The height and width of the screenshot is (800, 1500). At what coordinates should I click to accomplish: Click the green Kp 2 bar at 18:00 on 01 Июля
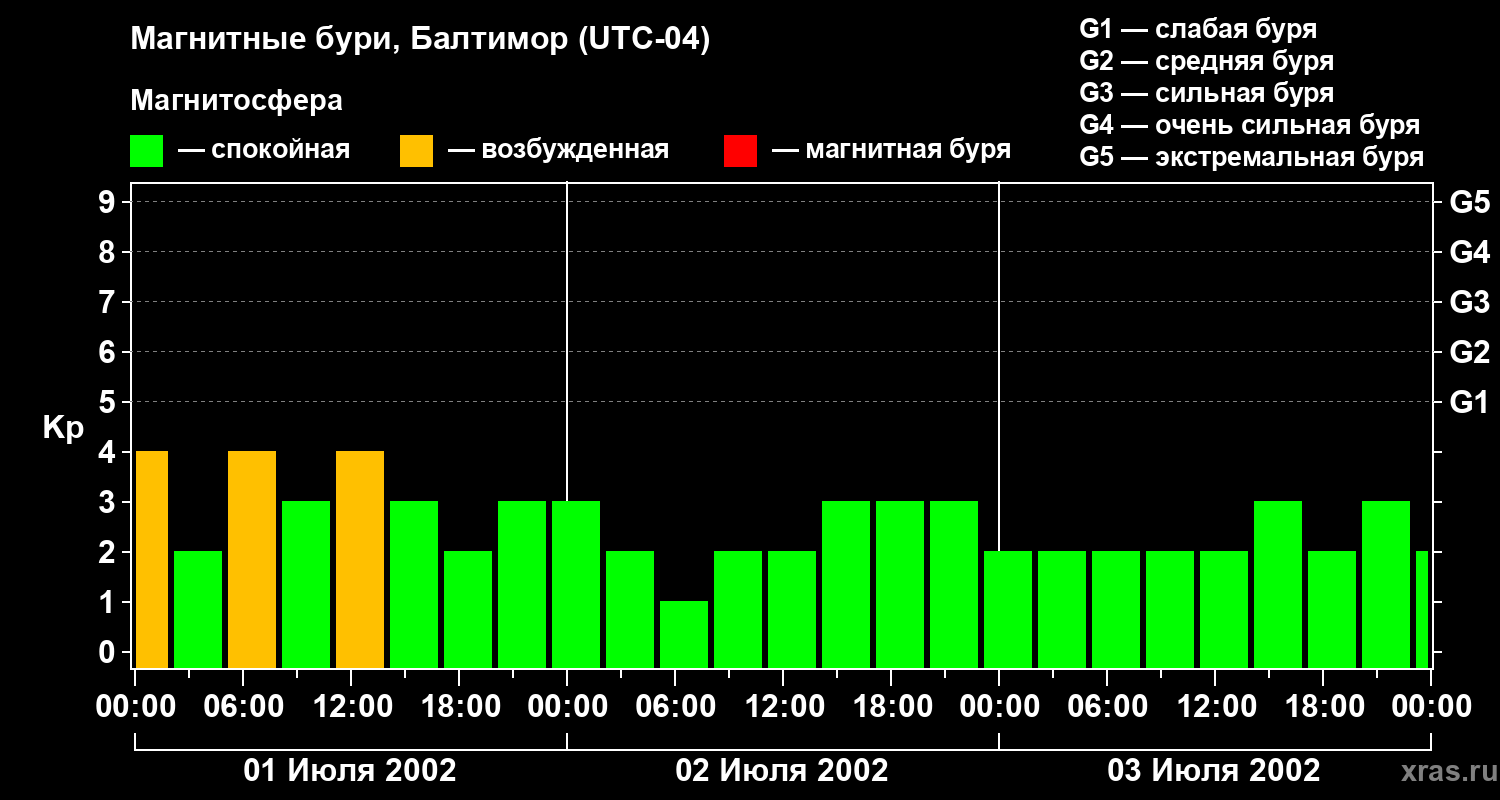[x=468, y=609]
